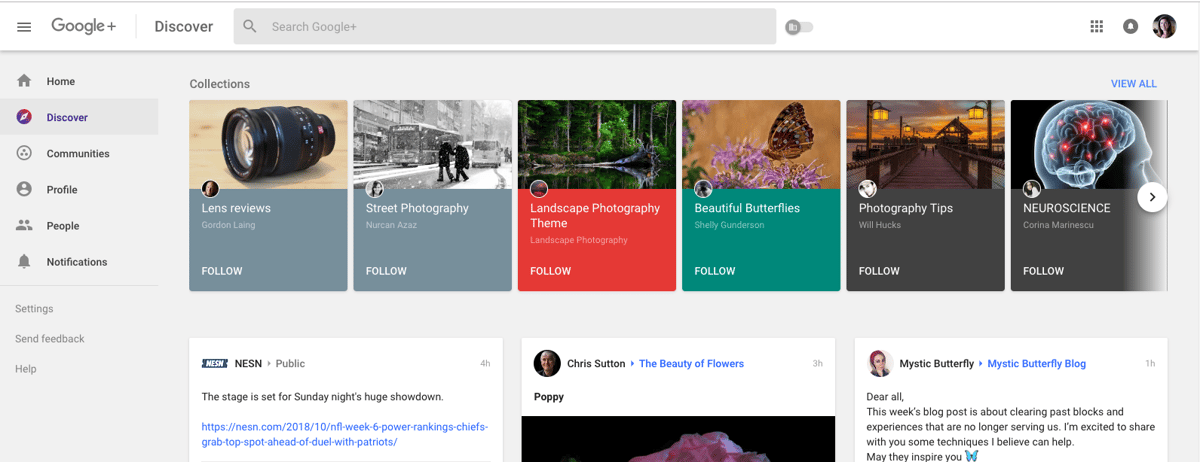
Task: Click the NESN author name
Action: point(248,364)
